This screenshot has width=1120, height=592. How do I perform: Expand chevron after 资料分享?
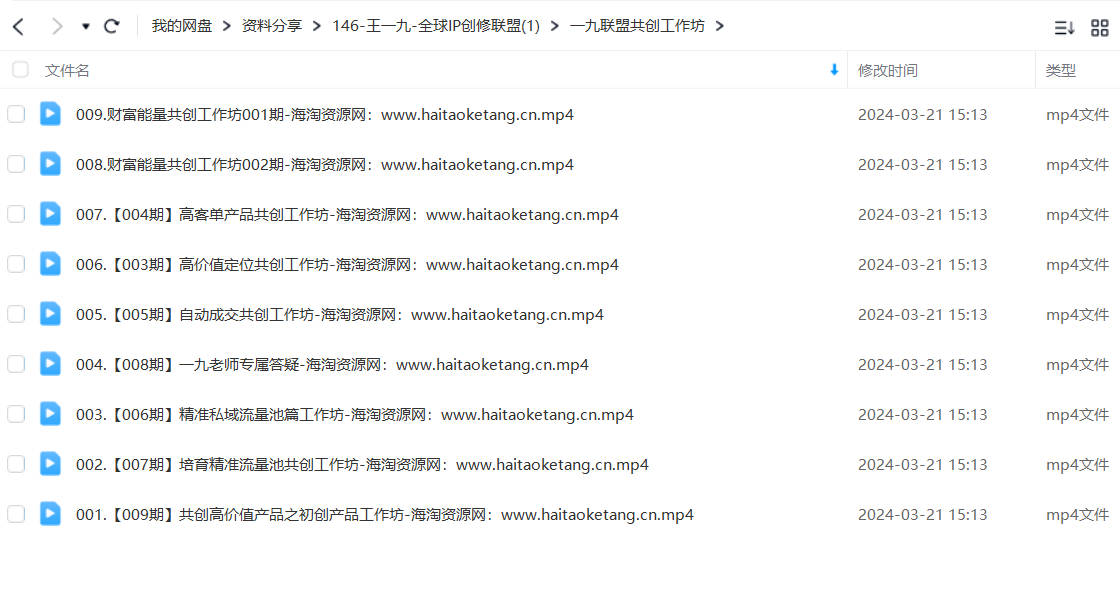coord(316,26)
